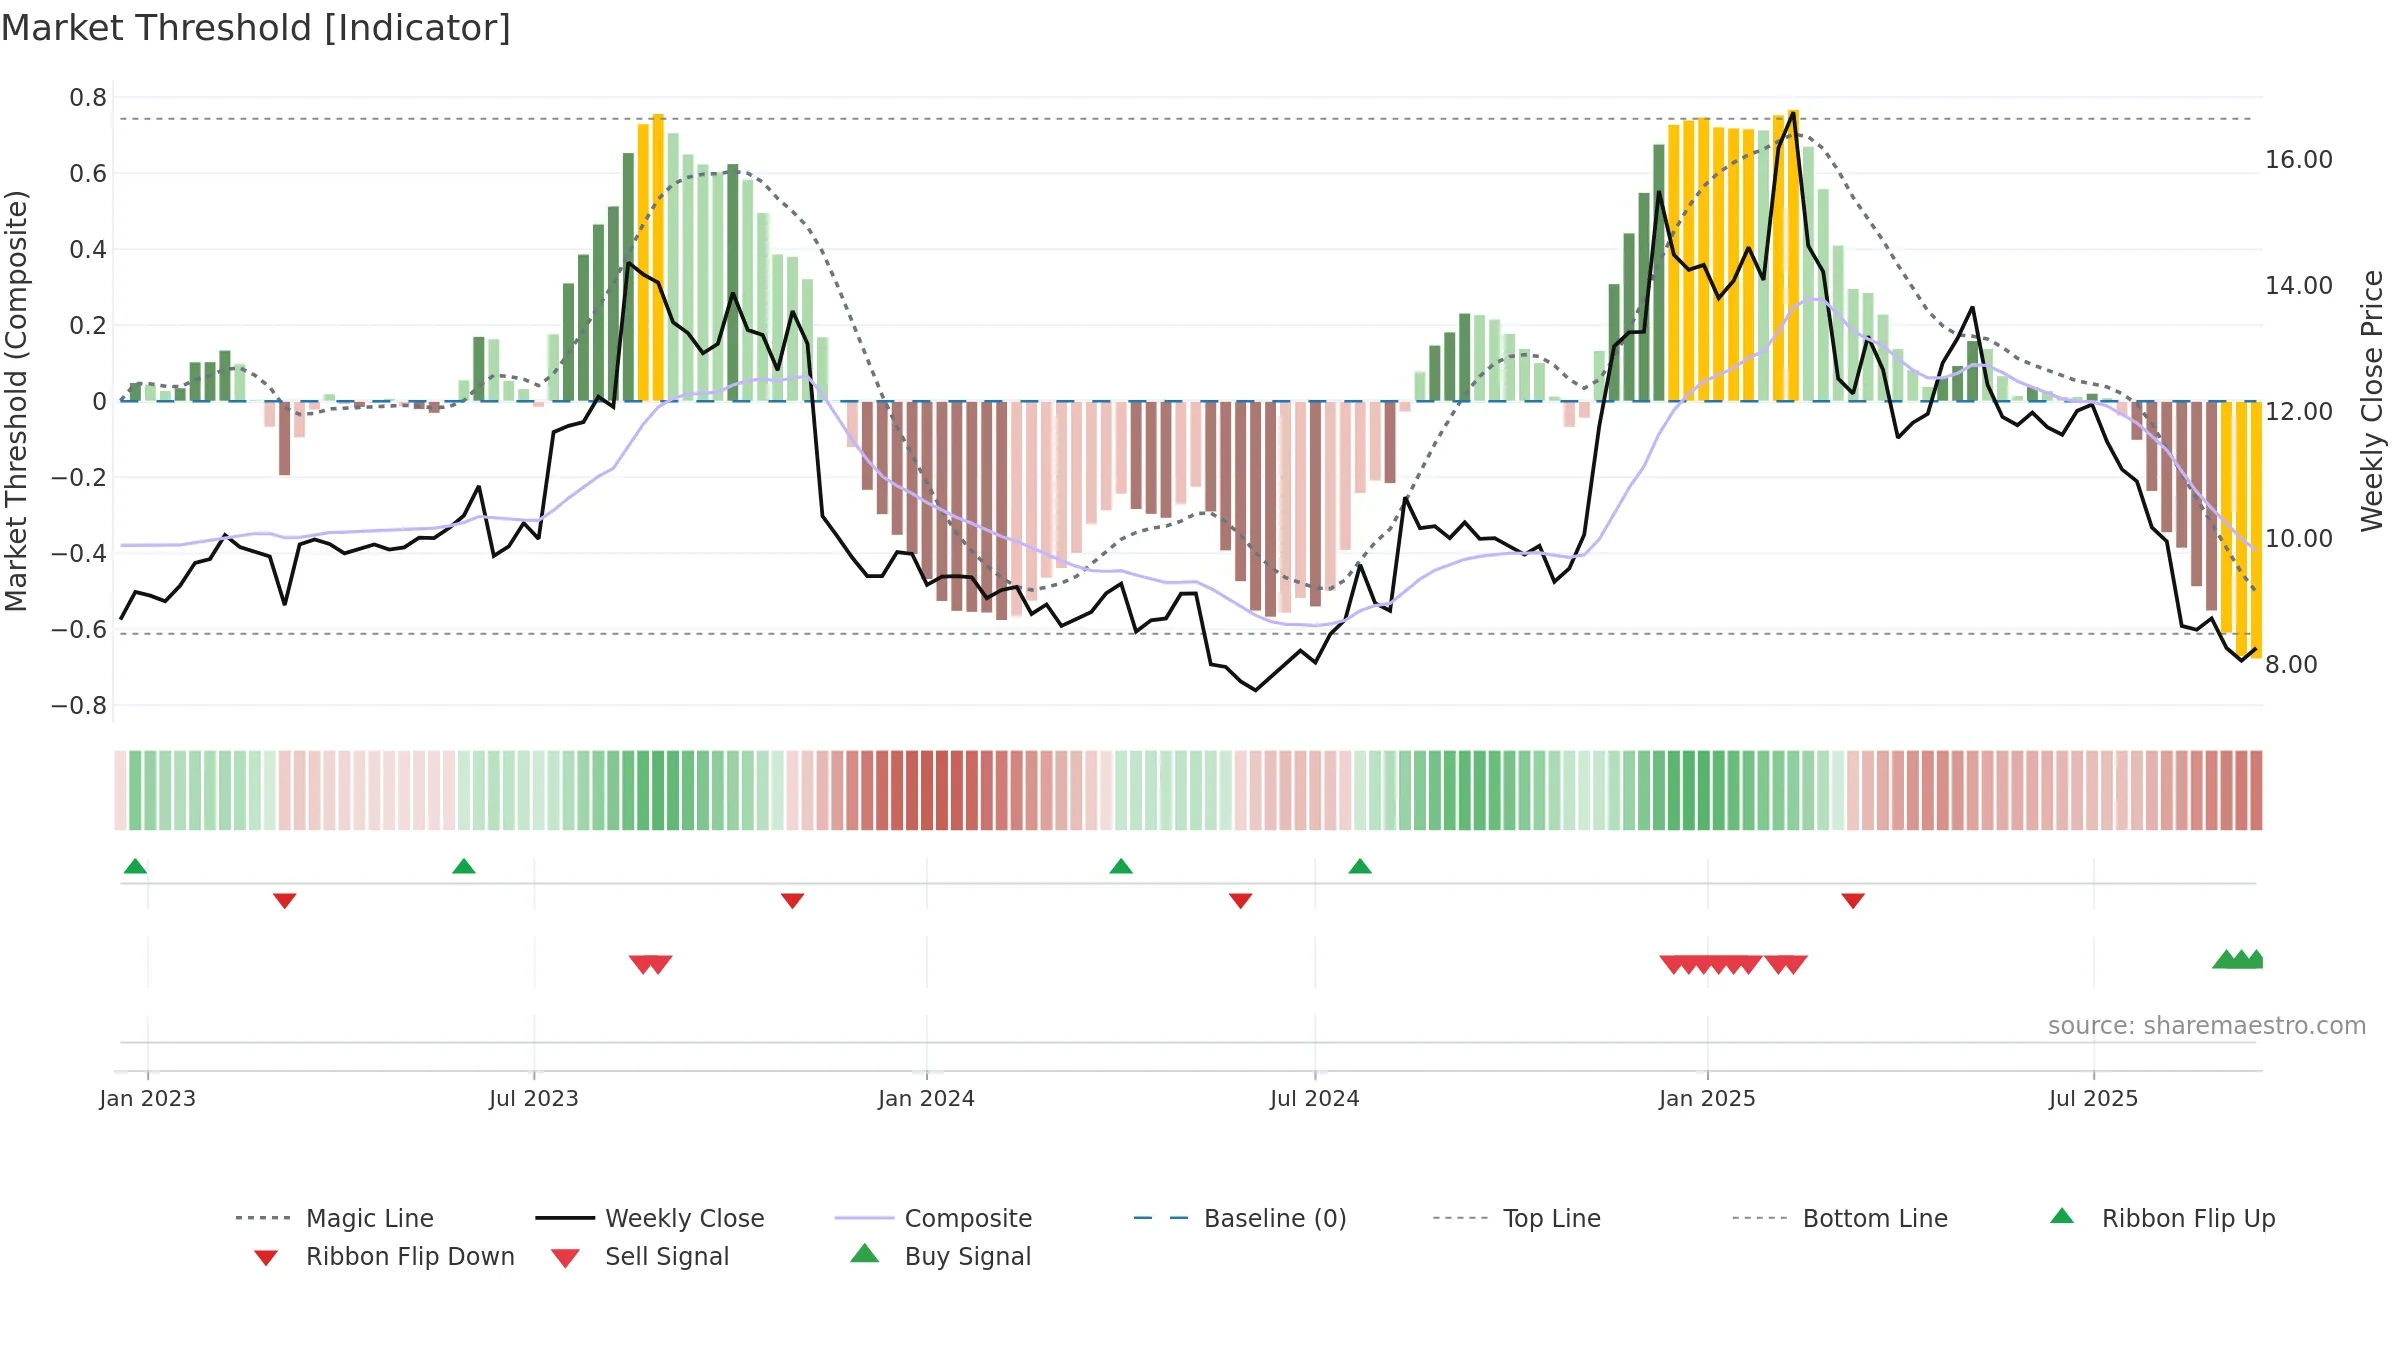Image resolution: width=2400 pixels, height=1350 pixels.
Task: Click the ribbon flip down marker in early 2025
Action: pyautogui.click(x=1853, y=901)
